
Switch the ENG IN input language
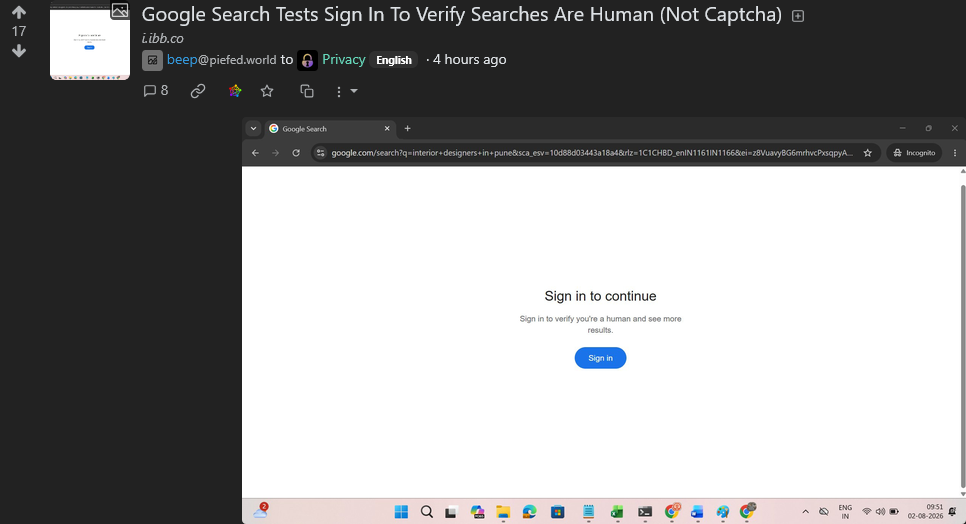point(845,512)
